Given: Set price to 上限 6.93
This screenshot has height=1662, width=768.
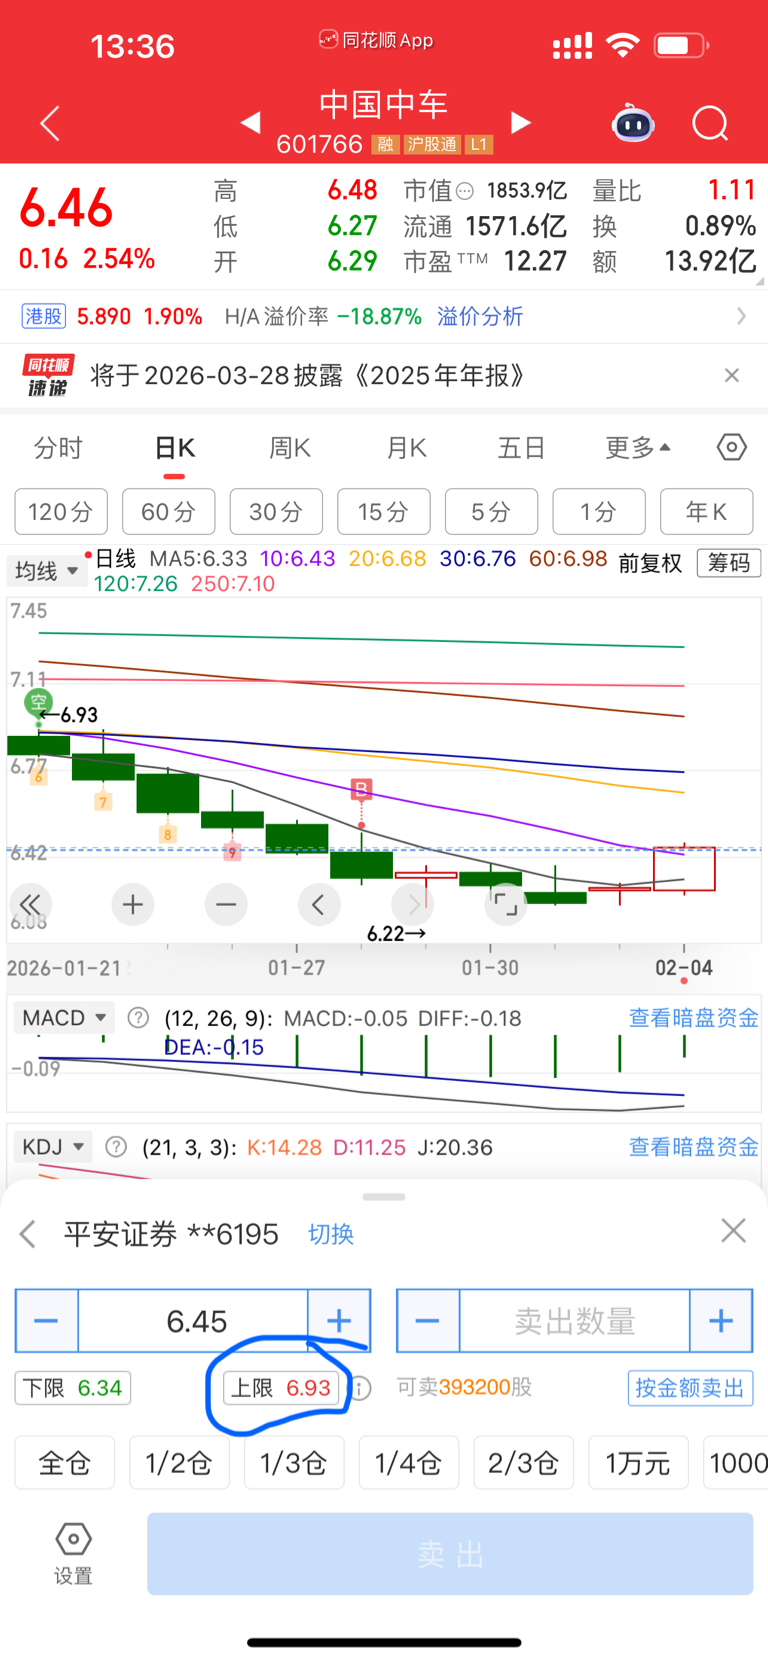Looking at the screenshot, I should (x=281, y=1388).
